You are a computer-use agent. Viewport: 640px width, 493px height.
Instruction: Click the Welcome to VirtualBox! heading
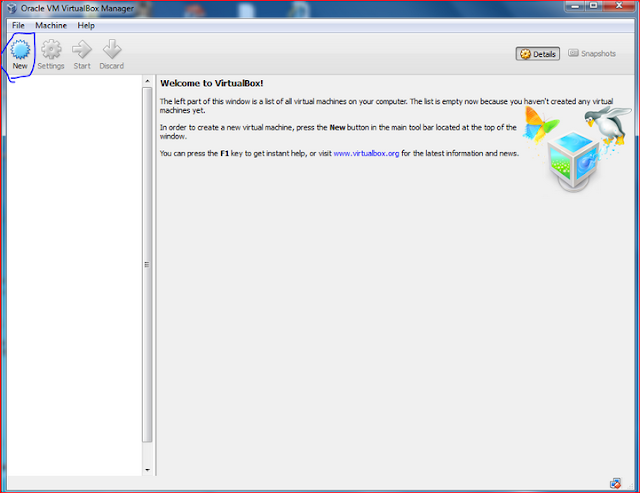tap(212, 83)
